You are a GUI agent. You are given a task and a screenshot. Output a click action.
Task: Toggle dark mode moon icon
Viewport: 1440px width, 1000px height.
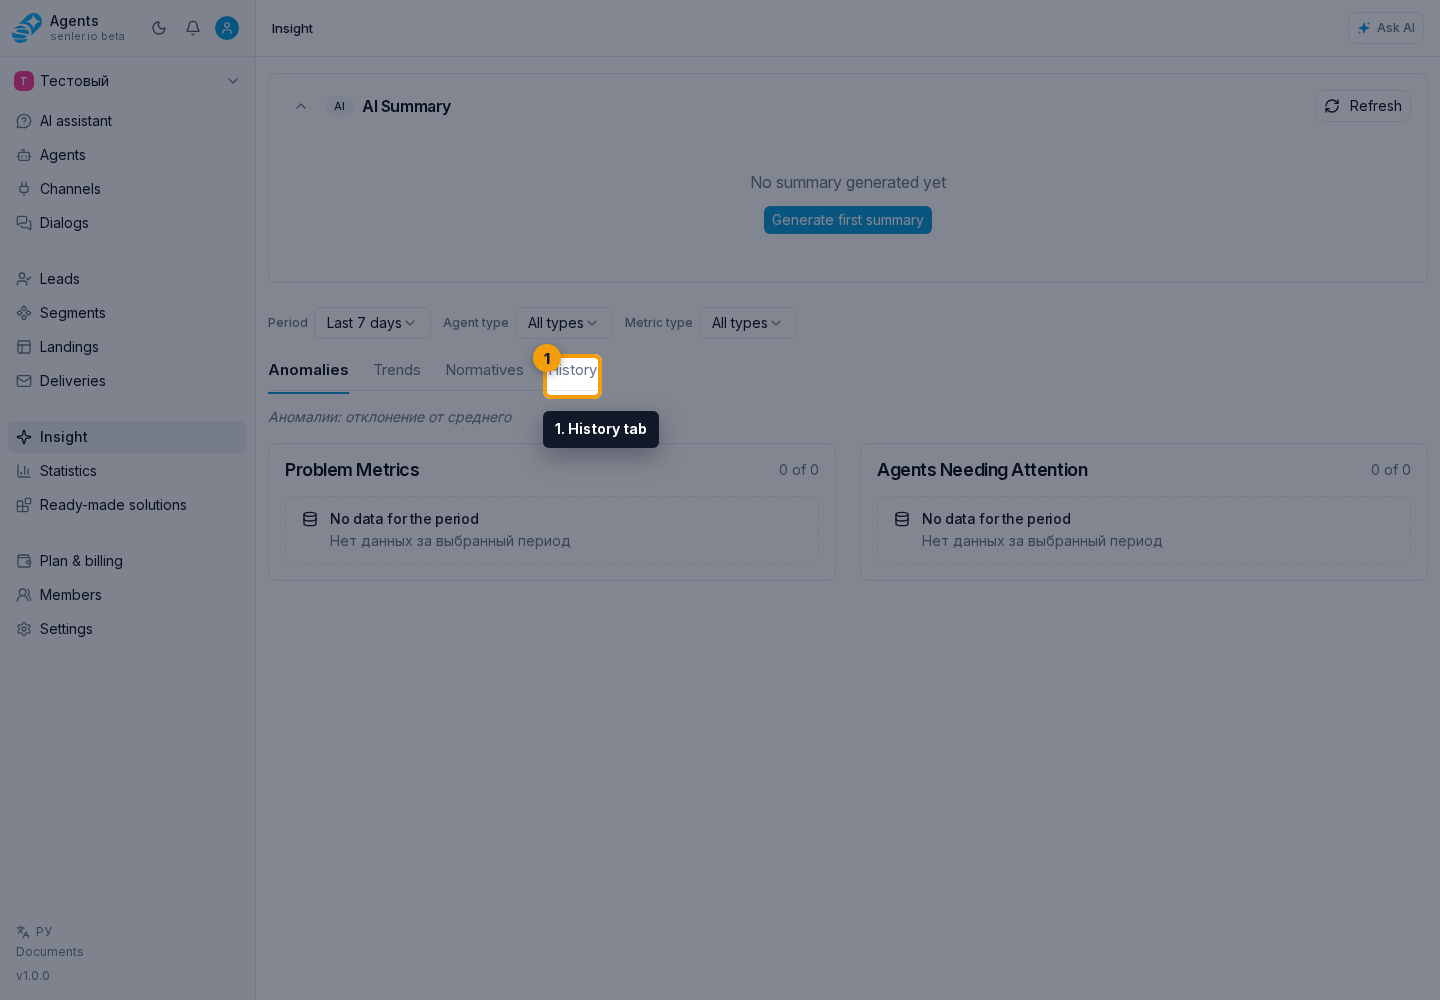pos(159,28)
